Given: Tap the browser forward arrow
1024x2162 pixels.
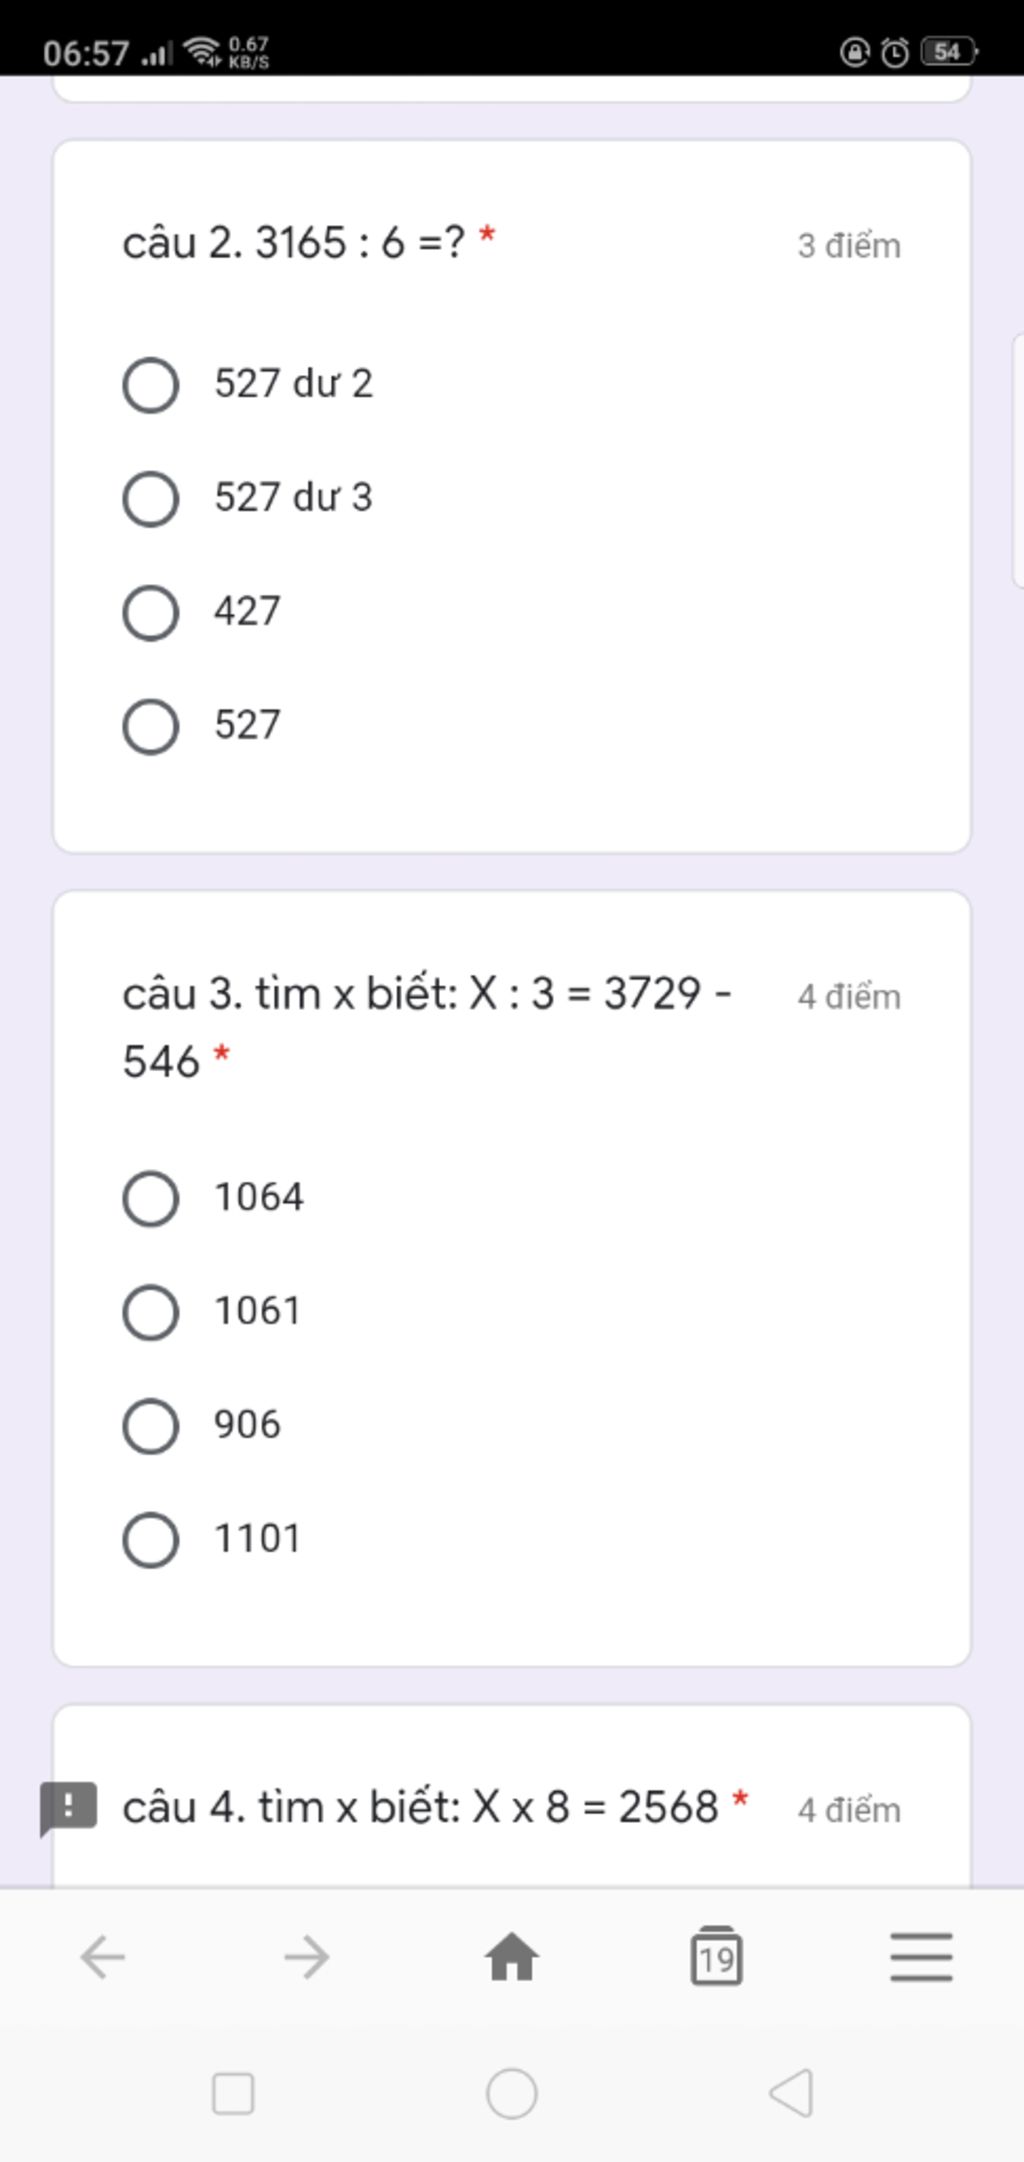Looking at the screenshot, I should click(307, 1957).
